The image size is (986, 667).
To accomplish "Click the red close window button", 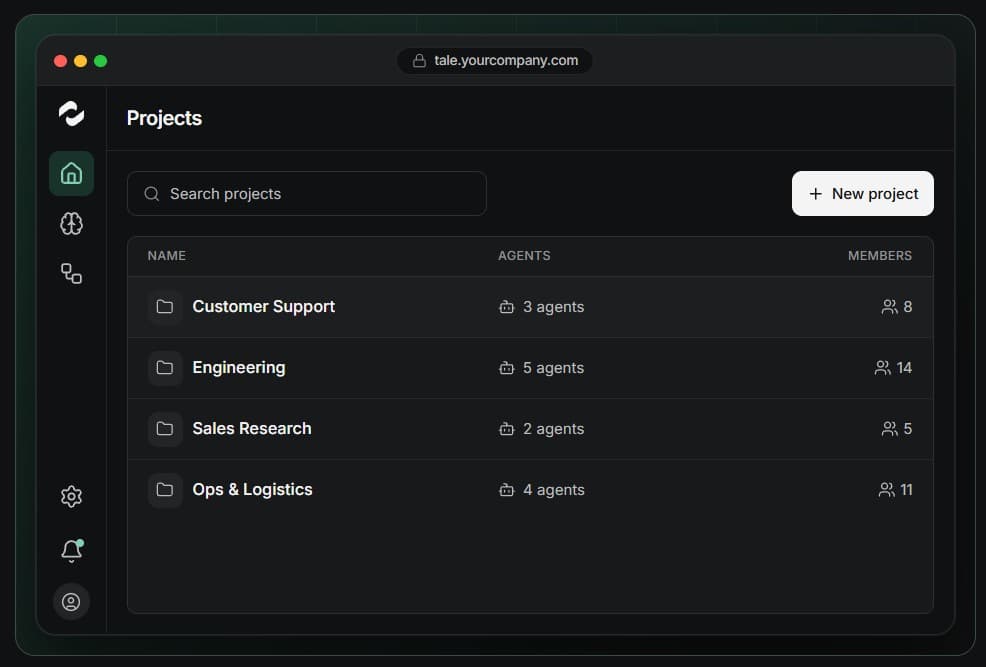I will coord(60,61).
